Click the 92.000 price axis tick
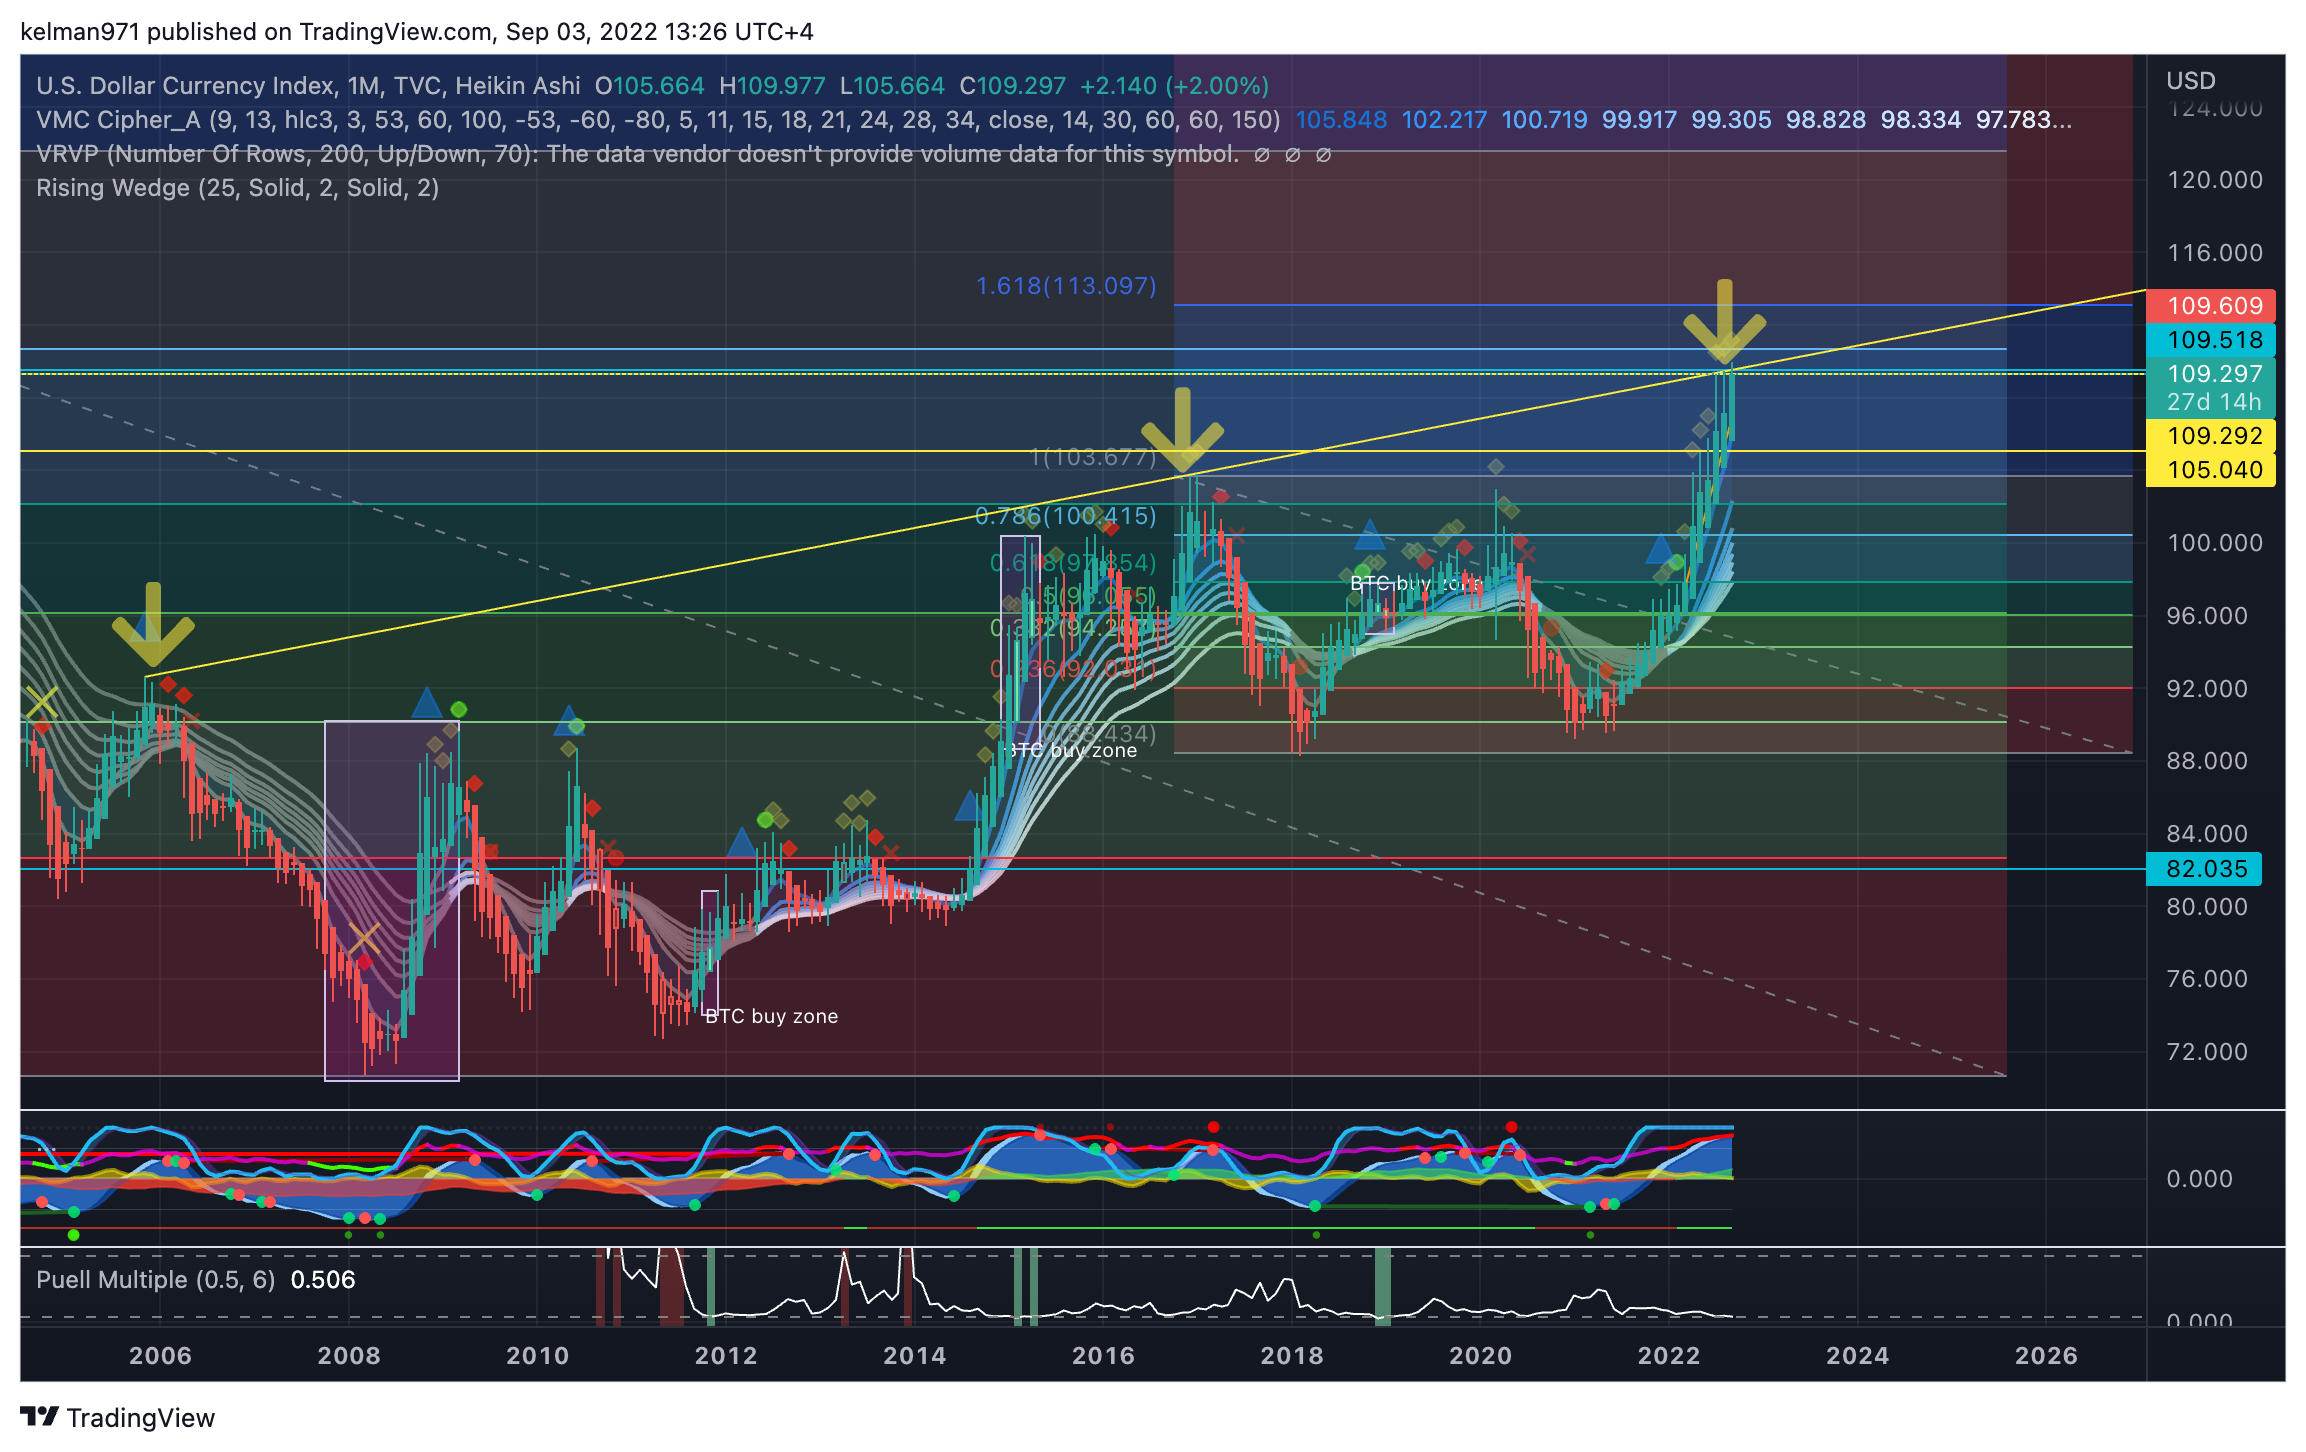 click(x=2207, y=689)
